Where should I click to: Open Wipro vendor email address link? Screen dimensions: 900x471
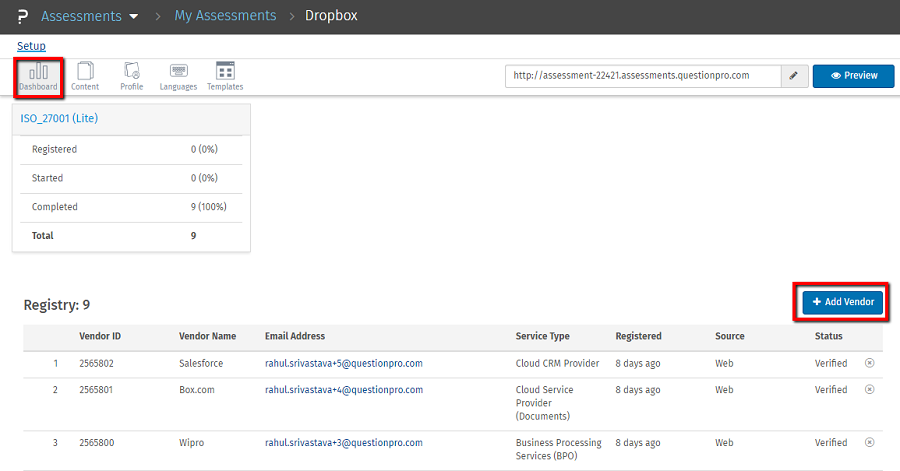(343, 442)
